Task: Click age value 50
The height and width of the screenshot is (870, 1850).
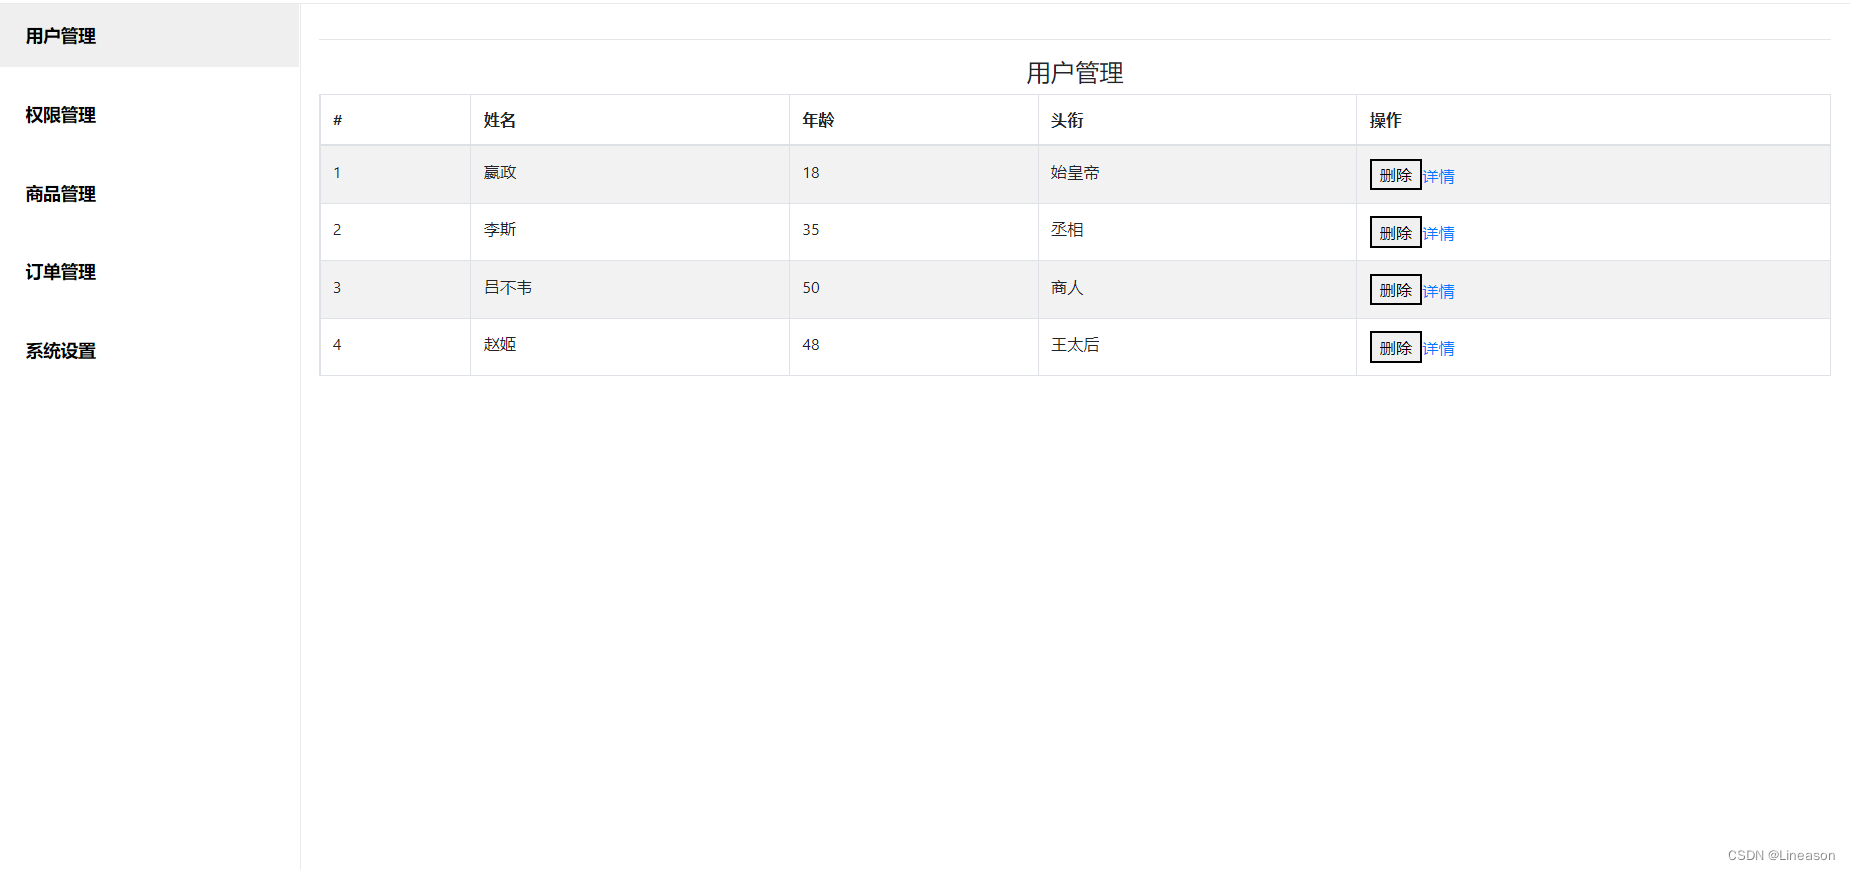Action: pos(811,287)
